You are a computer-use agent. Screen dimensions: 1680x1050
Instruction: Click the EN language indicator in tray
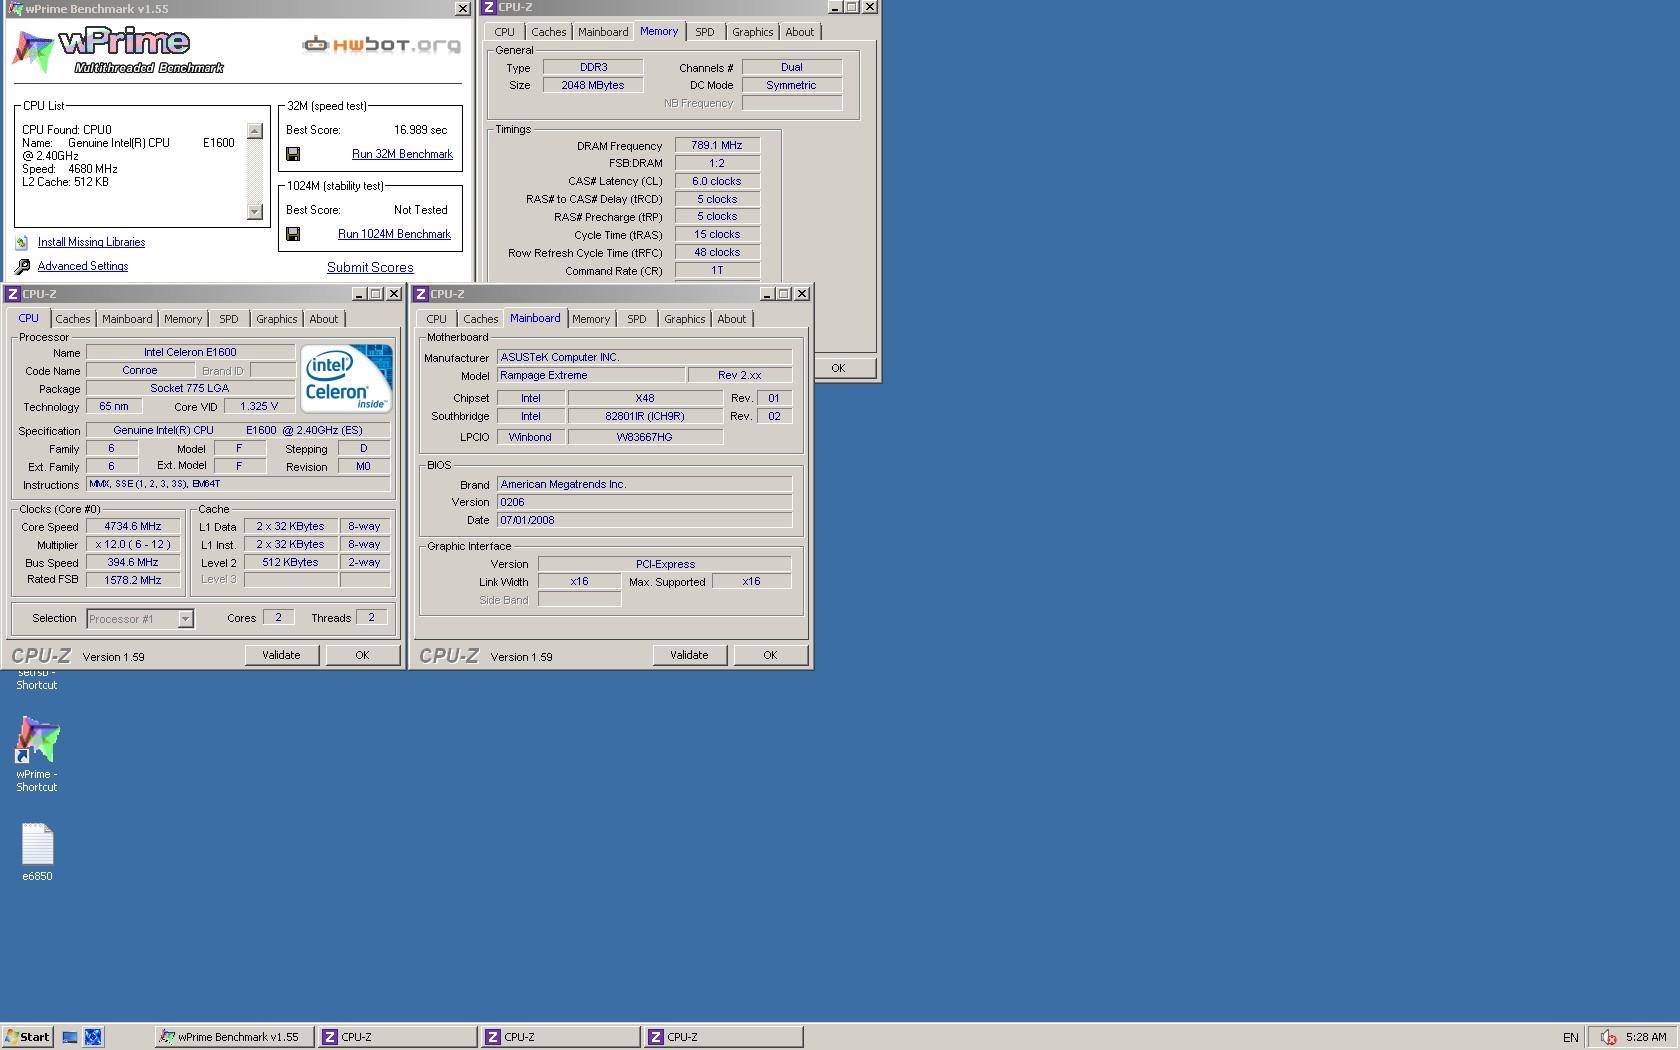pos(1571,1038)
